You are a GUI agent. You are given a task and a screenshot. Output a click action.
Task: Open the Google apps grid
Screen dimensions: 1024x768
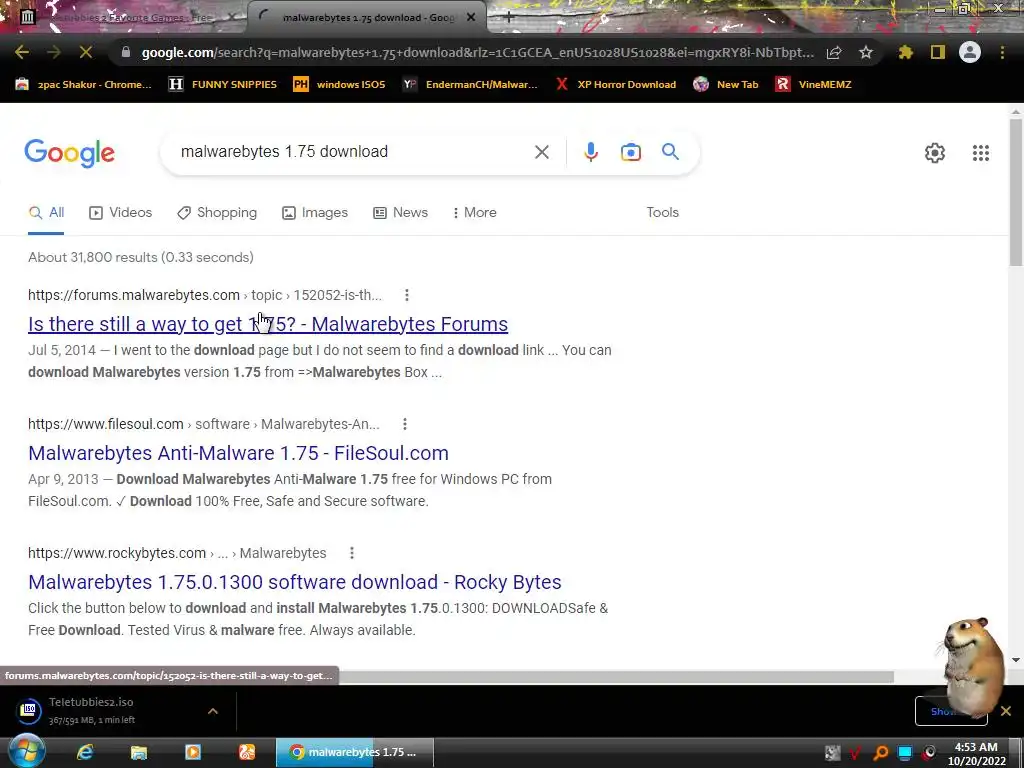pyautogui.click(x=980, y=153)
